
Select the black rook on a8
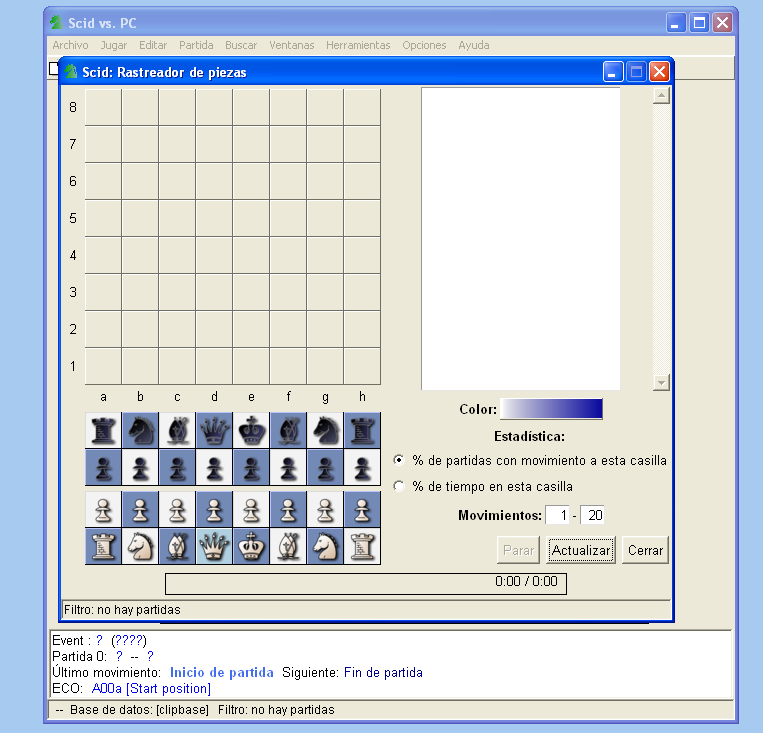pyautogui.click(x=103, y=430)
